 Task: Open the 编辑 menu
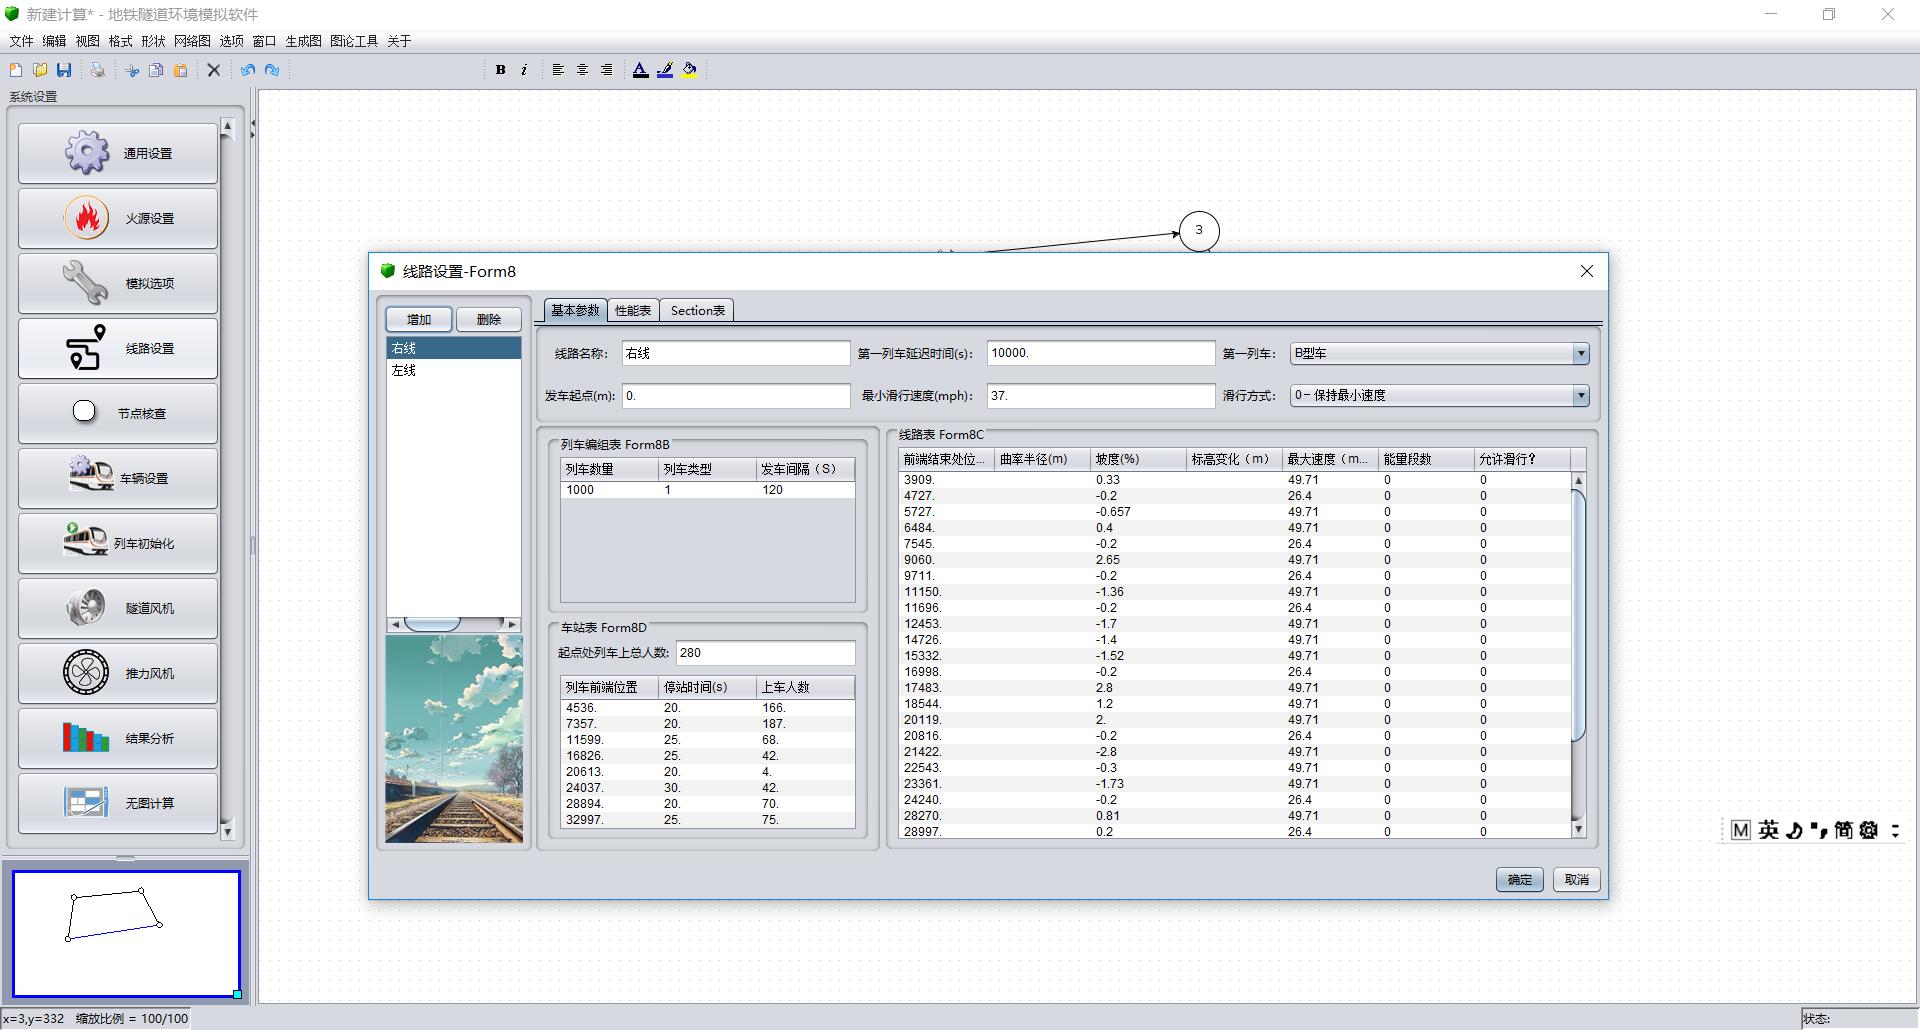tap(54, 41)
